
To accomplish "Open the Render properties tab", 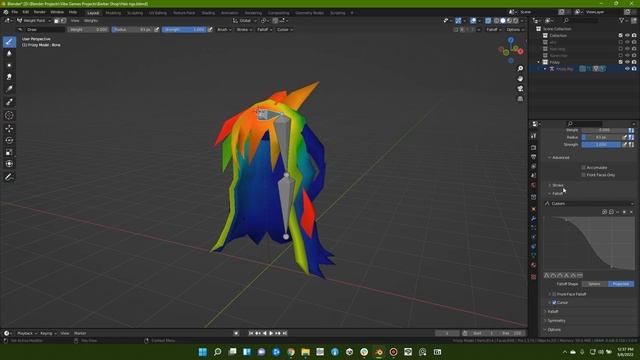I will pyautogui.click(x=533, y=147).
